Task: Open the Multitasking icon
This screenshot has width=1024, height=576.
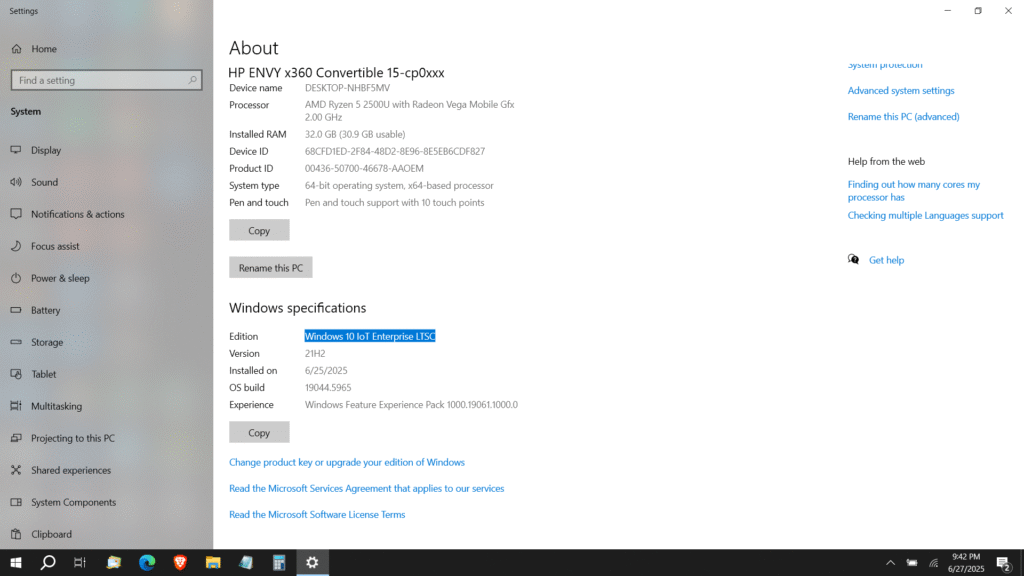Action: point(16,406)
